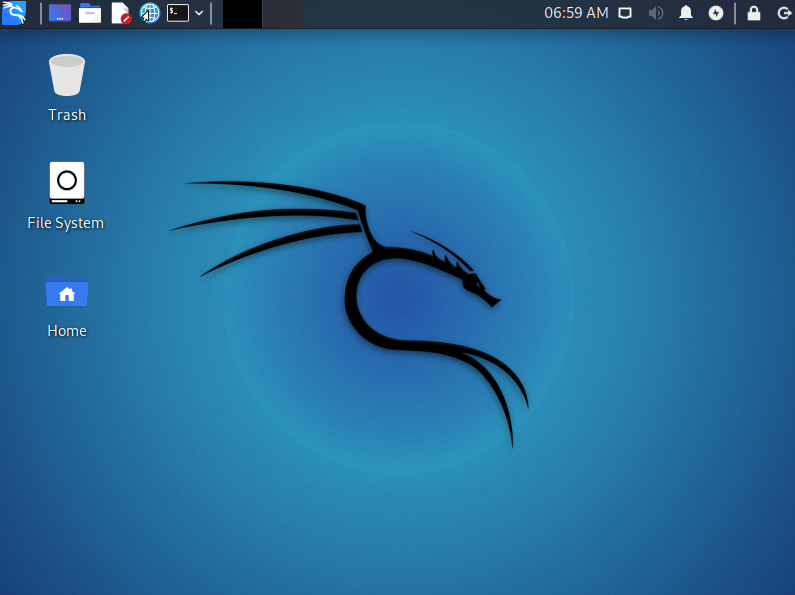
Task: Lock the screen with the padlock icon
Action: point(753,13)
